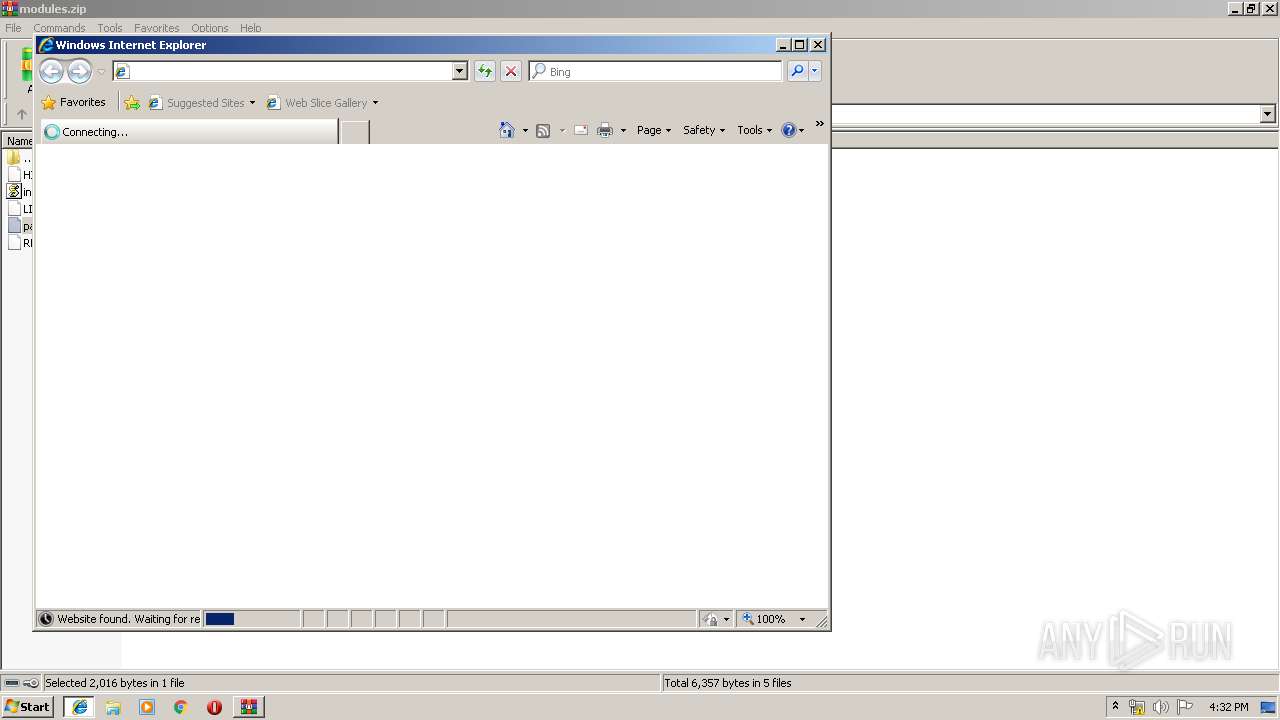Click the security zone lock icon in status bar

pyautogui.click(x=711, y=619)
